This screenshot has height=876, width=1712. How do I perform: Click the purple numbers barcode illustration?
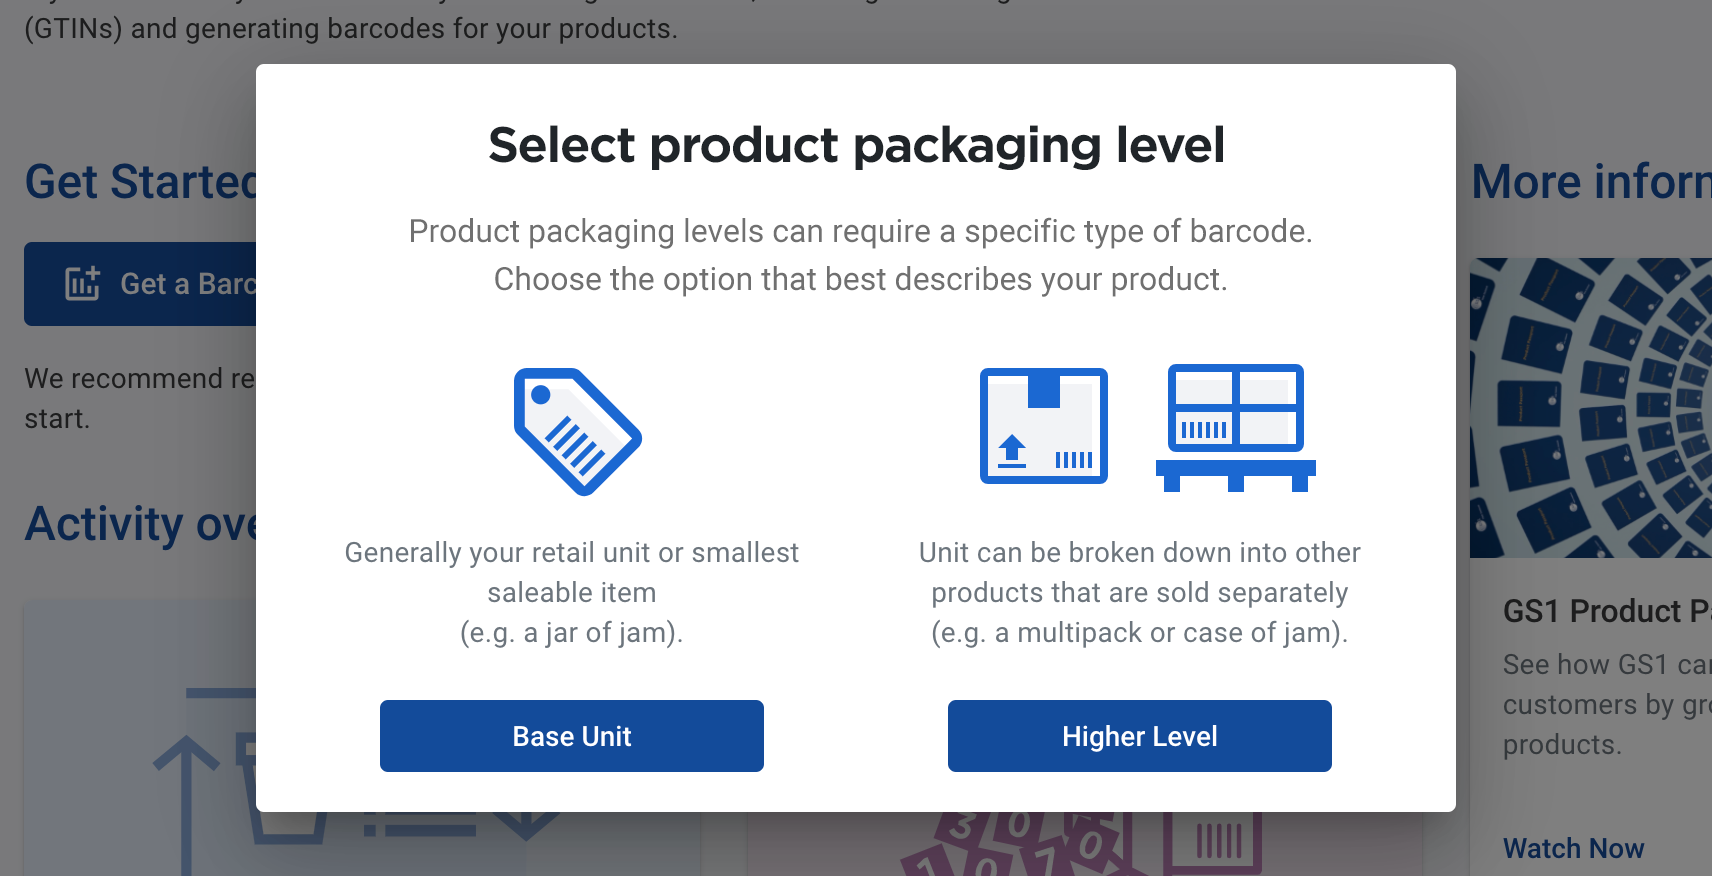click(1080, 844)
